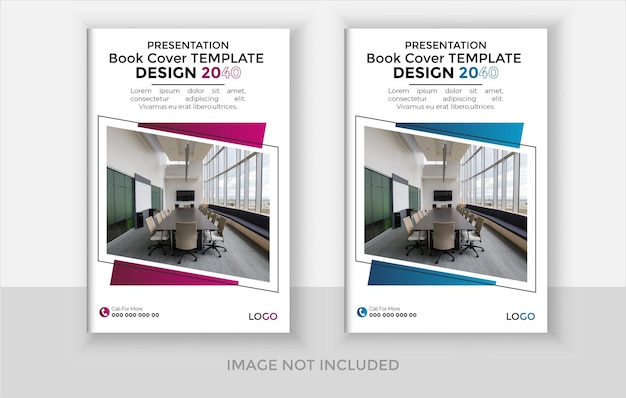
Task: Select the LOGO text on the magenta cover
Action: 263,317
